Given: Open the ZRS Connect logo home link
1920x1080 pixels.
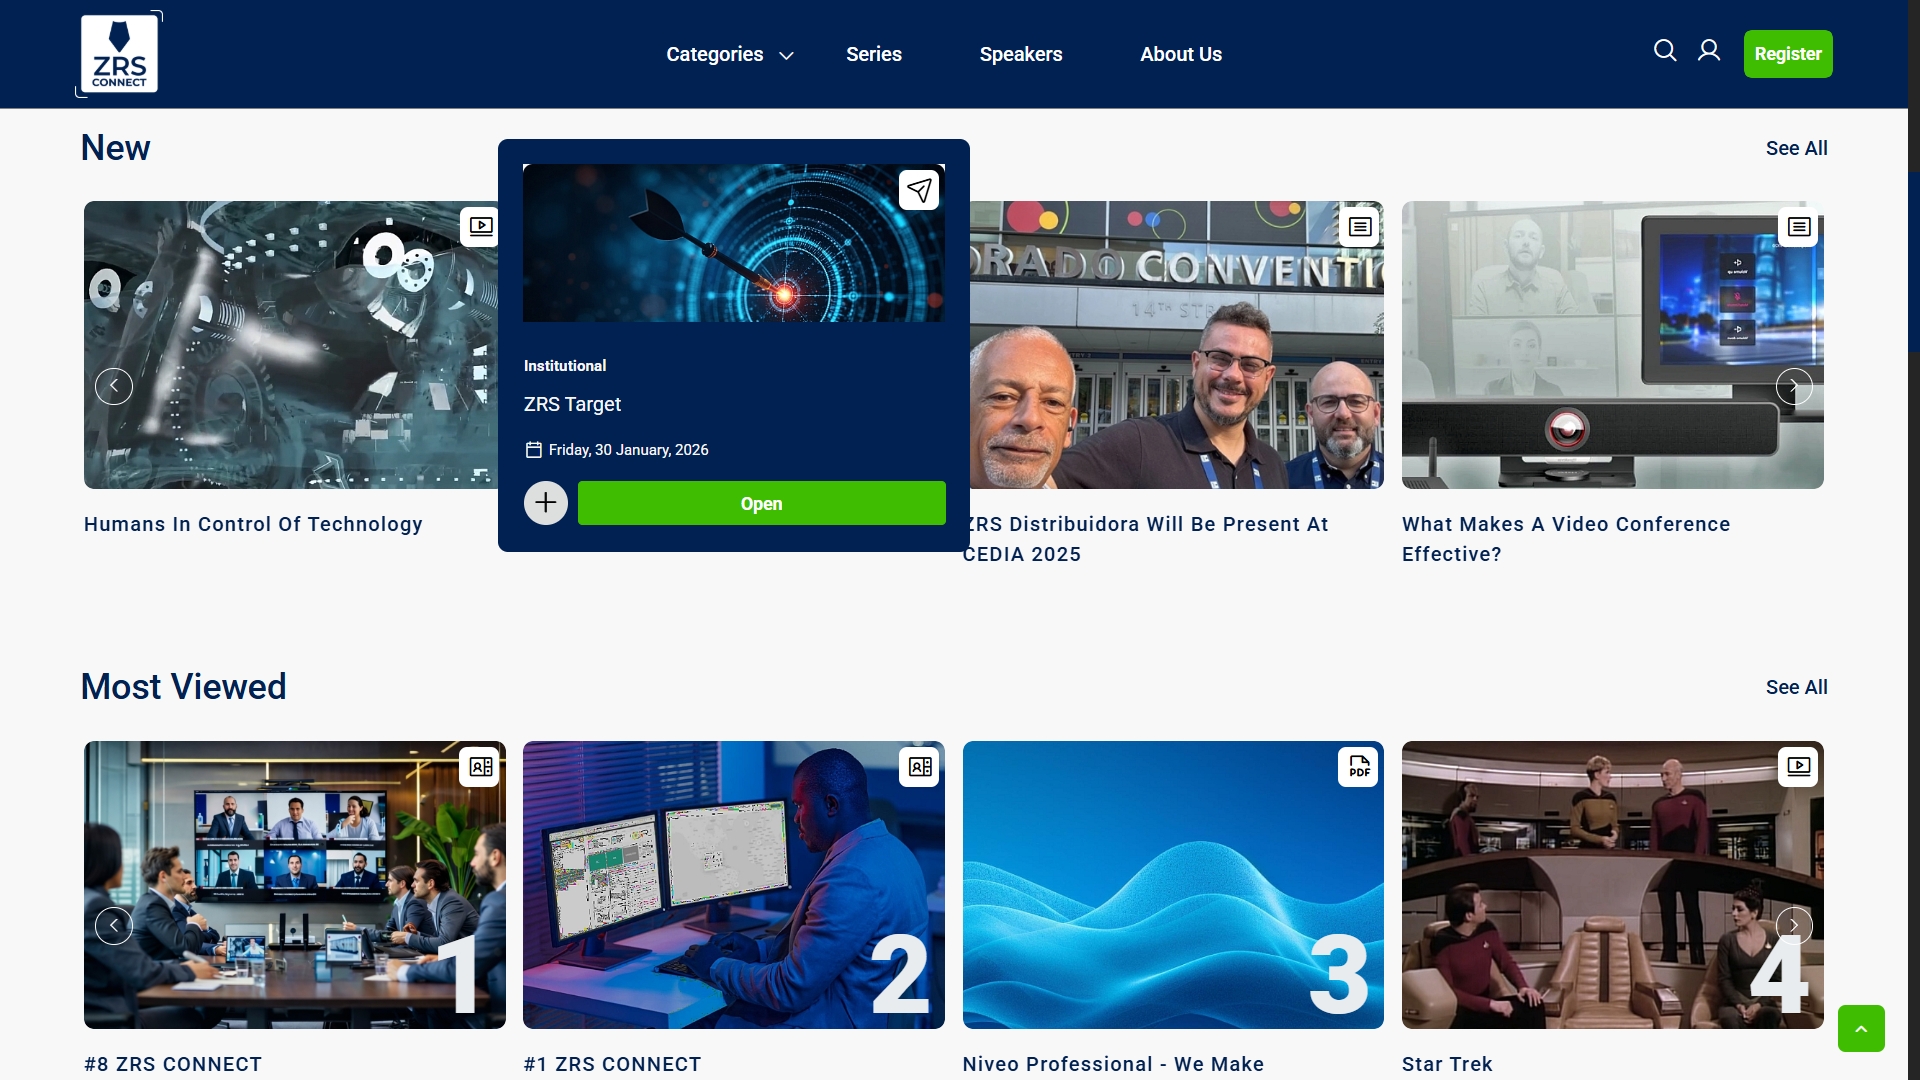Looking at the screenshot, I should [x=119, y=54].
